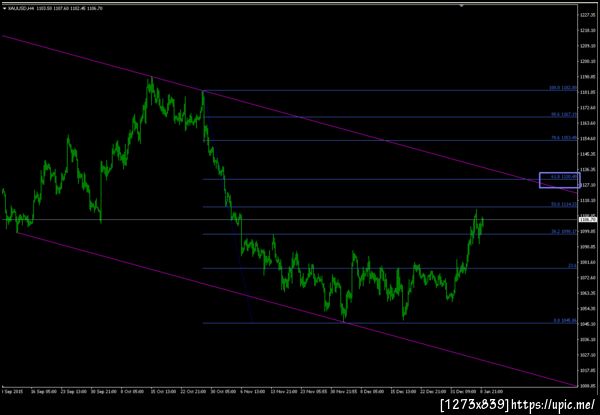The width and height of the screenshot is (600, 415).
Task: Select the 78.6 Fibonacci level label
Action: [x=563, y=138]
